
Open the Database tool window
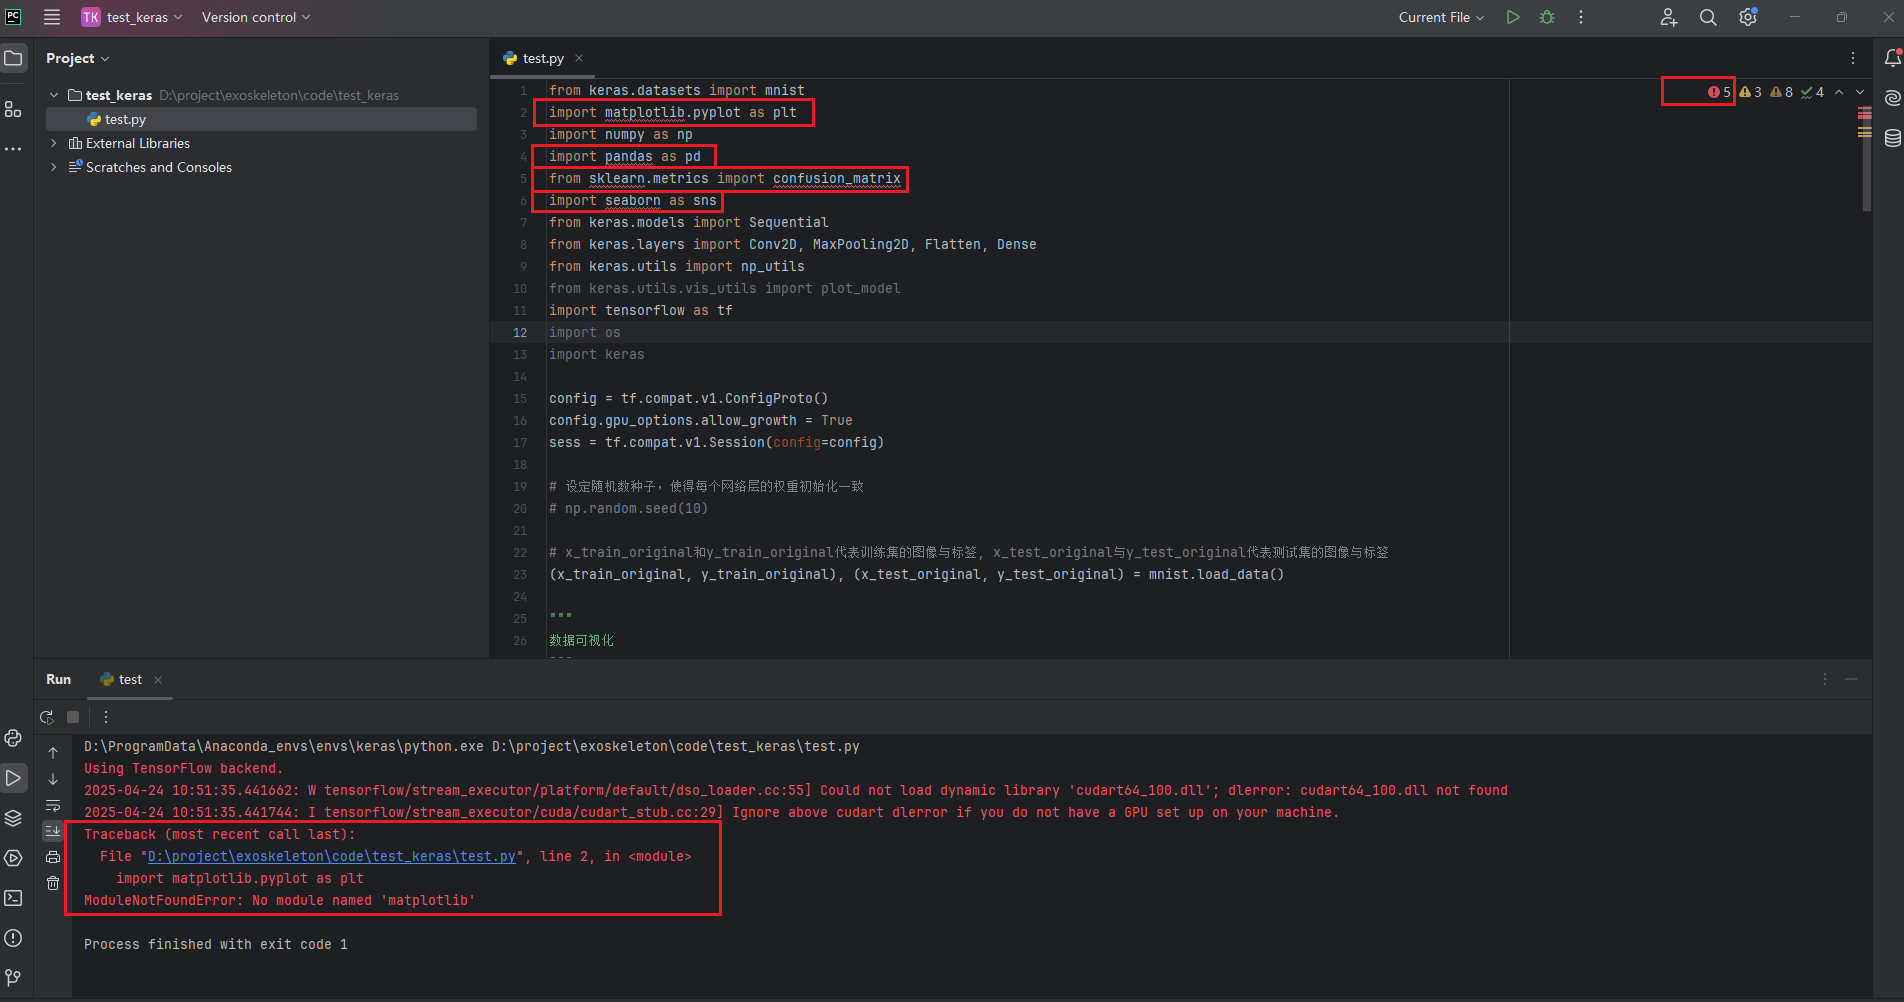(1892, 138)
